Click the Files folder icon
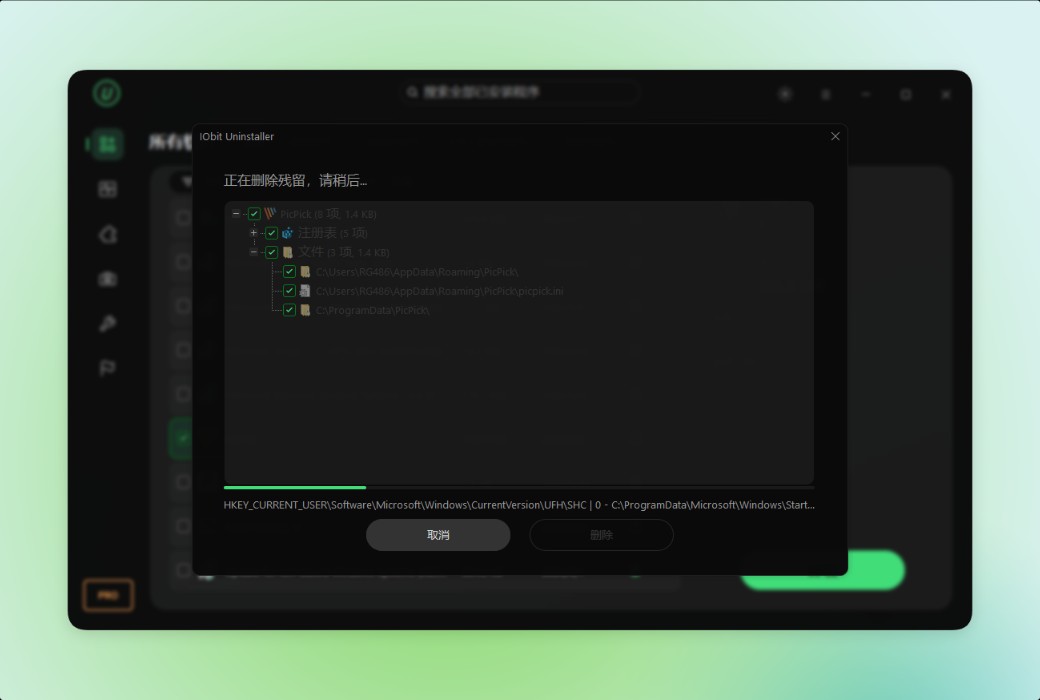The height and width of the screenshot is (700, 1040). coord(288,252)
